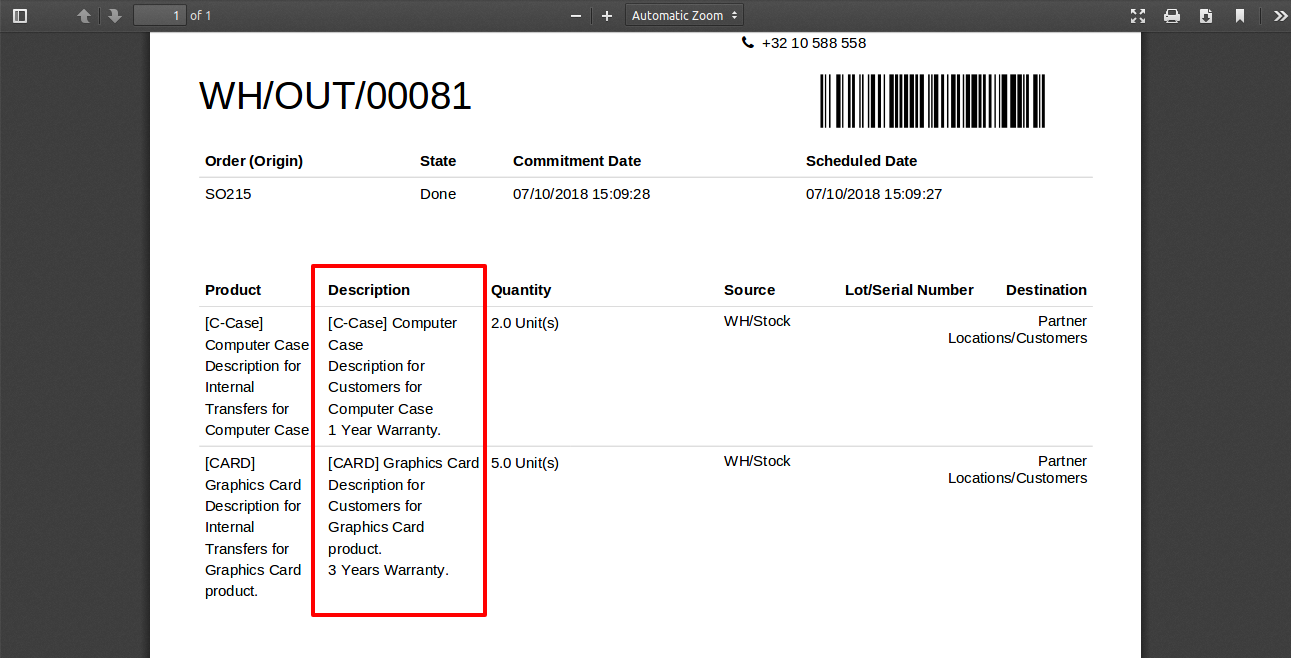Viewport: 1291px width, 658px height.
Task: Click the 3 Years Warranty text
Action: (389, 570)
